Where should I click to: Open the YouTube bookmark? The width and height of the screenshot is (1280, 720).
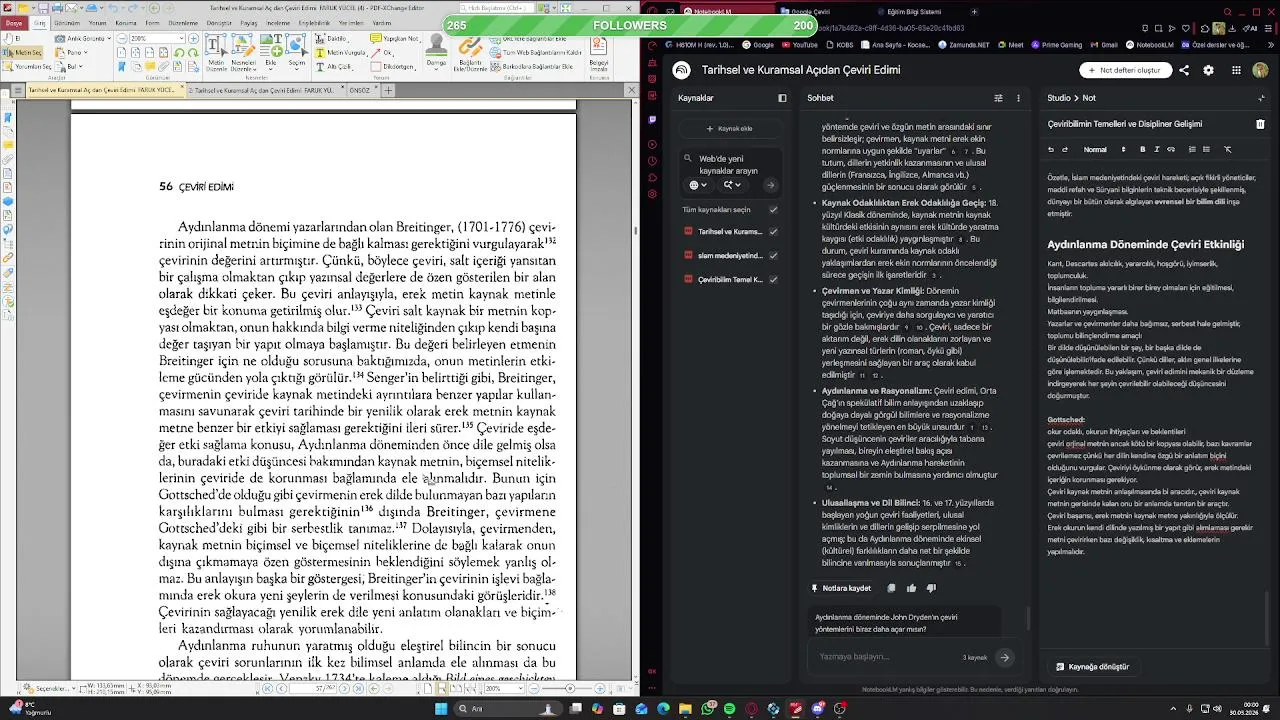click(798, 45)
